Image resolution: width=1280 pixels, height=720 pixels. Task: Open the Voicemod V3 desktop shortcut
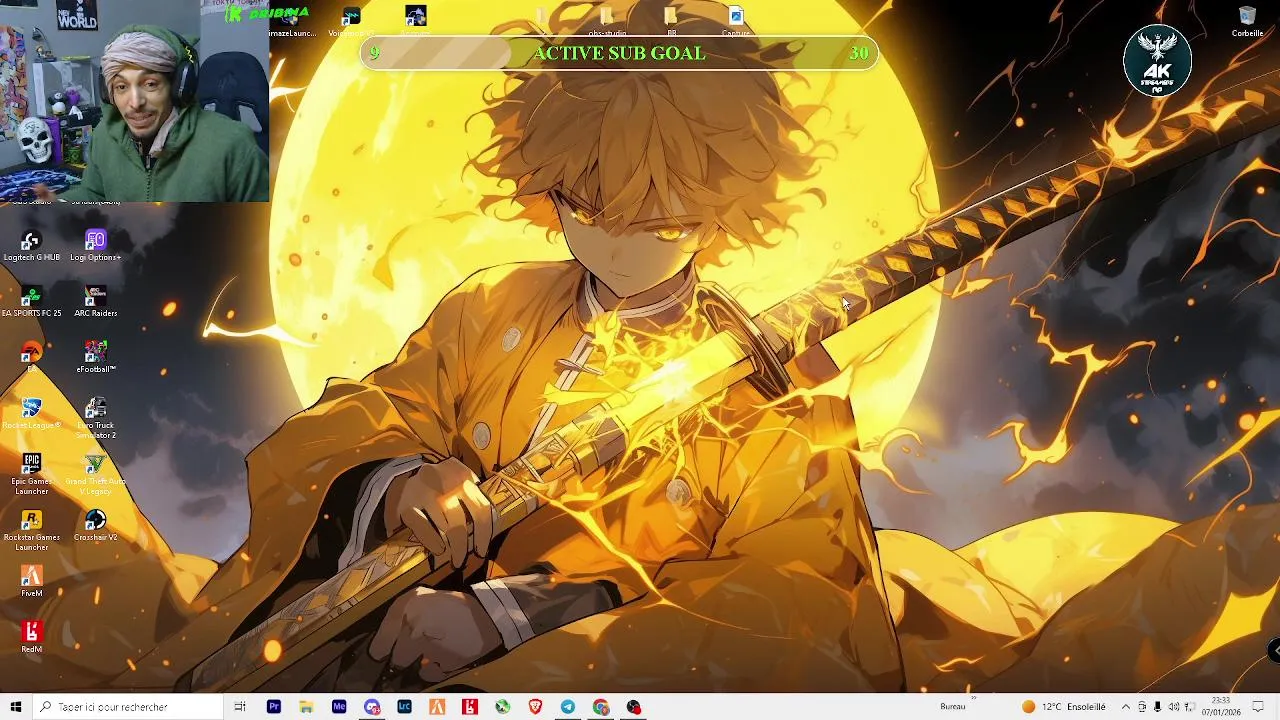pyautogui.click(x=351, y=22)
